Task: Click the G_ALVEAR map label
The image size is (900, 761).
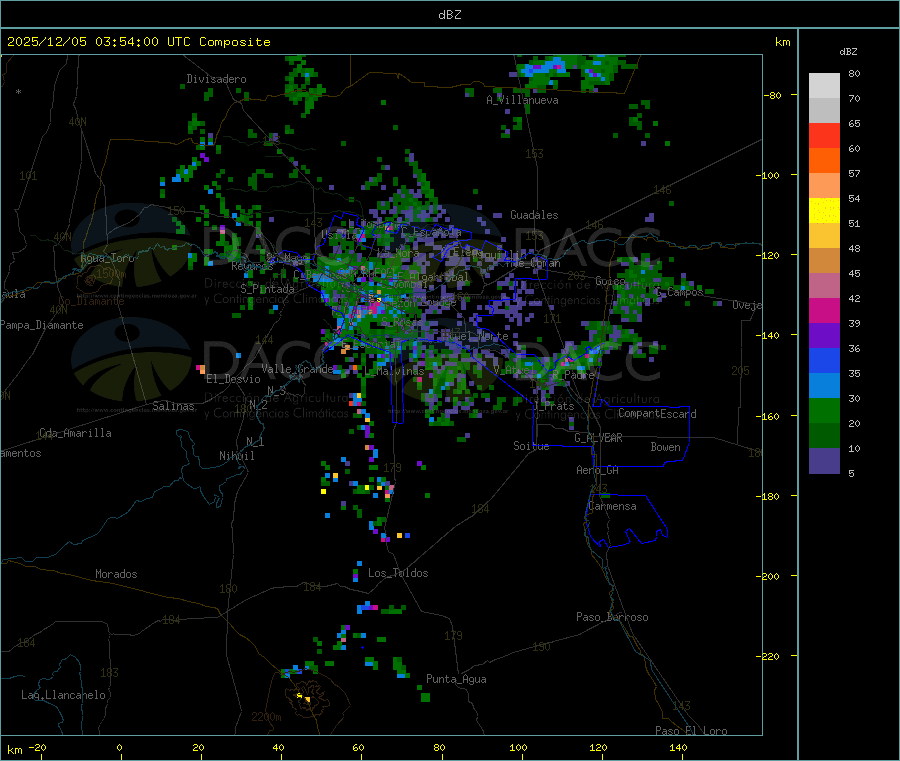Action: click(x=598, y=438)
